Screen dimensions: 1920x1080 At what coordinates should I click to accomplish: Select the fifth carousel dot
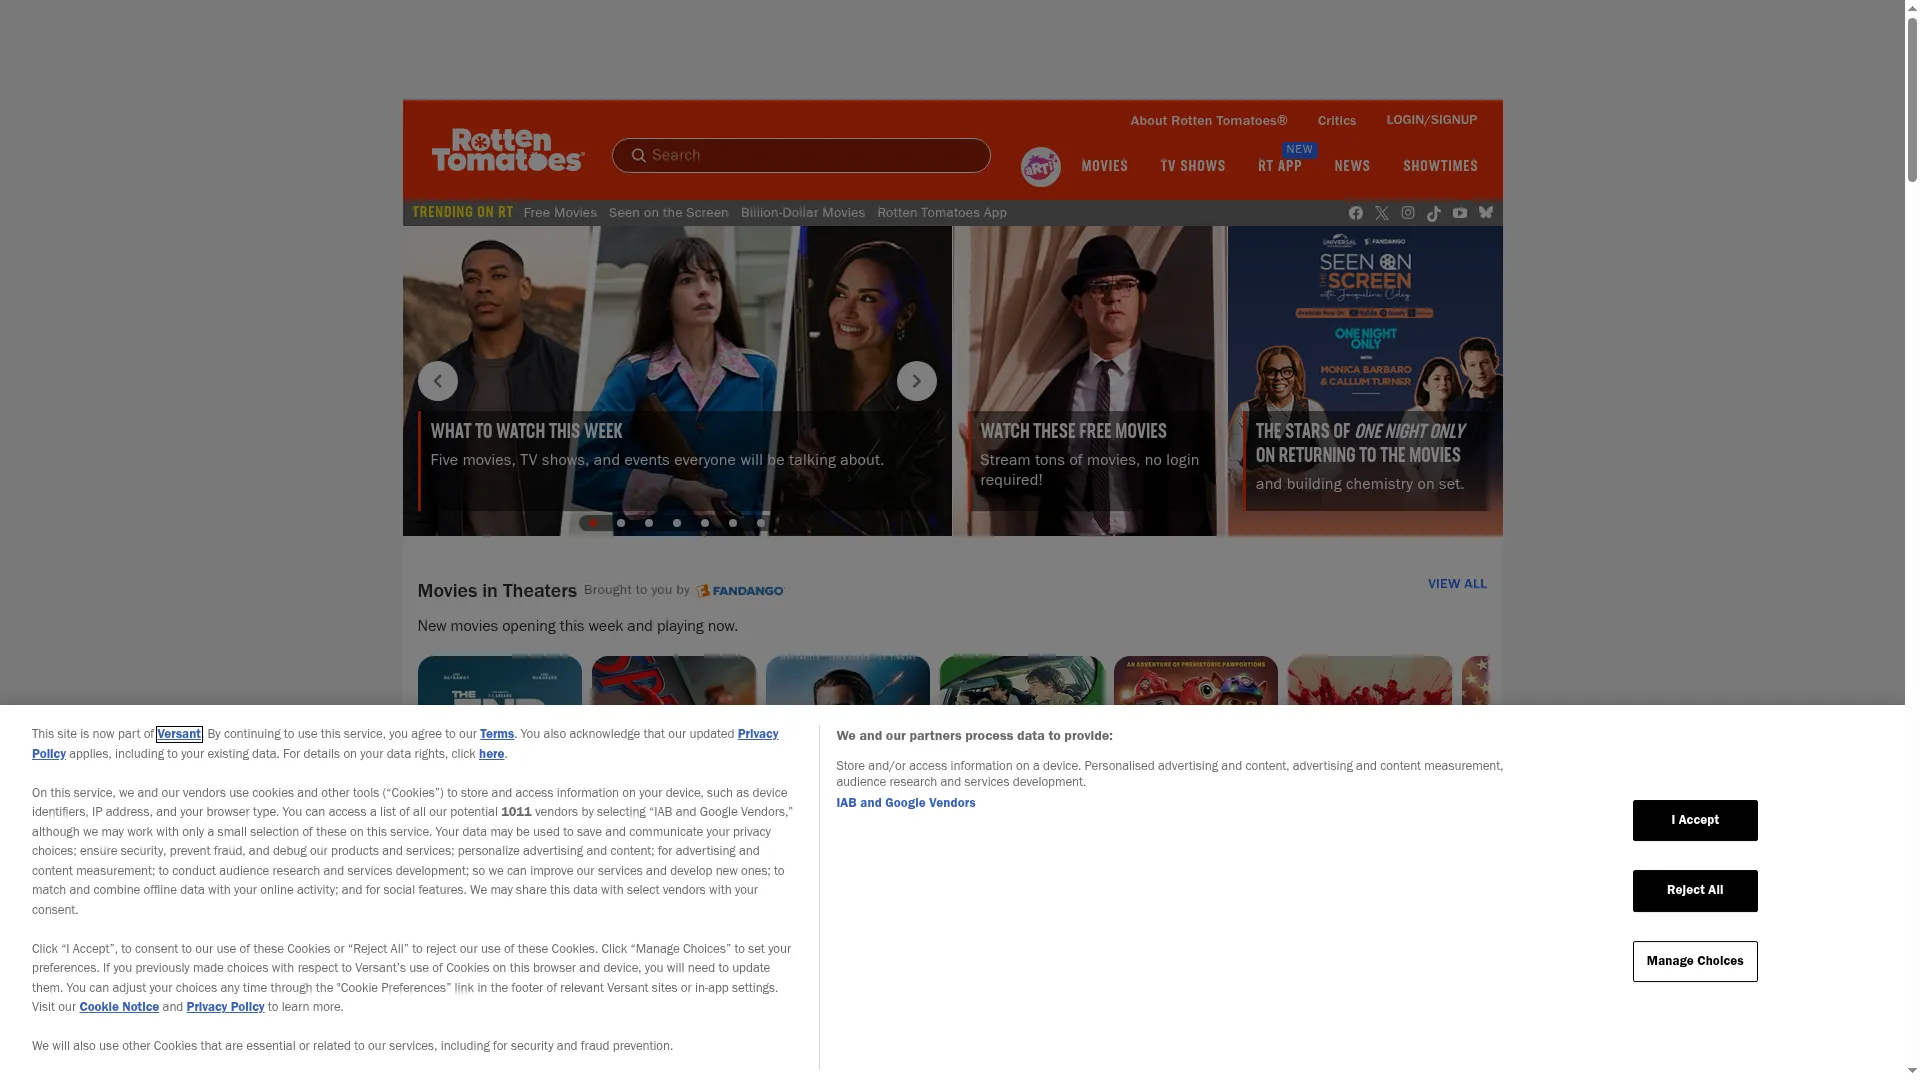pos(705,523)
